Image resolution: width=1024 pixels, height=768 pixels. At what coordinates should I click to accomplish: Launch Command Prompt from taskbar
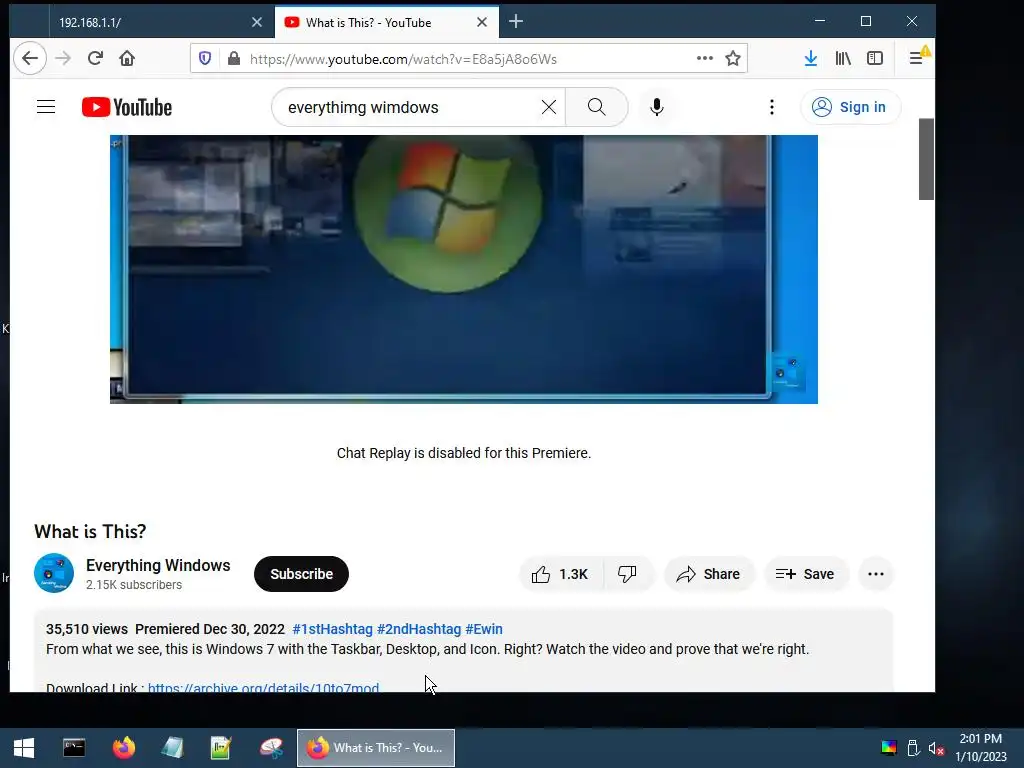coord(74,748)
